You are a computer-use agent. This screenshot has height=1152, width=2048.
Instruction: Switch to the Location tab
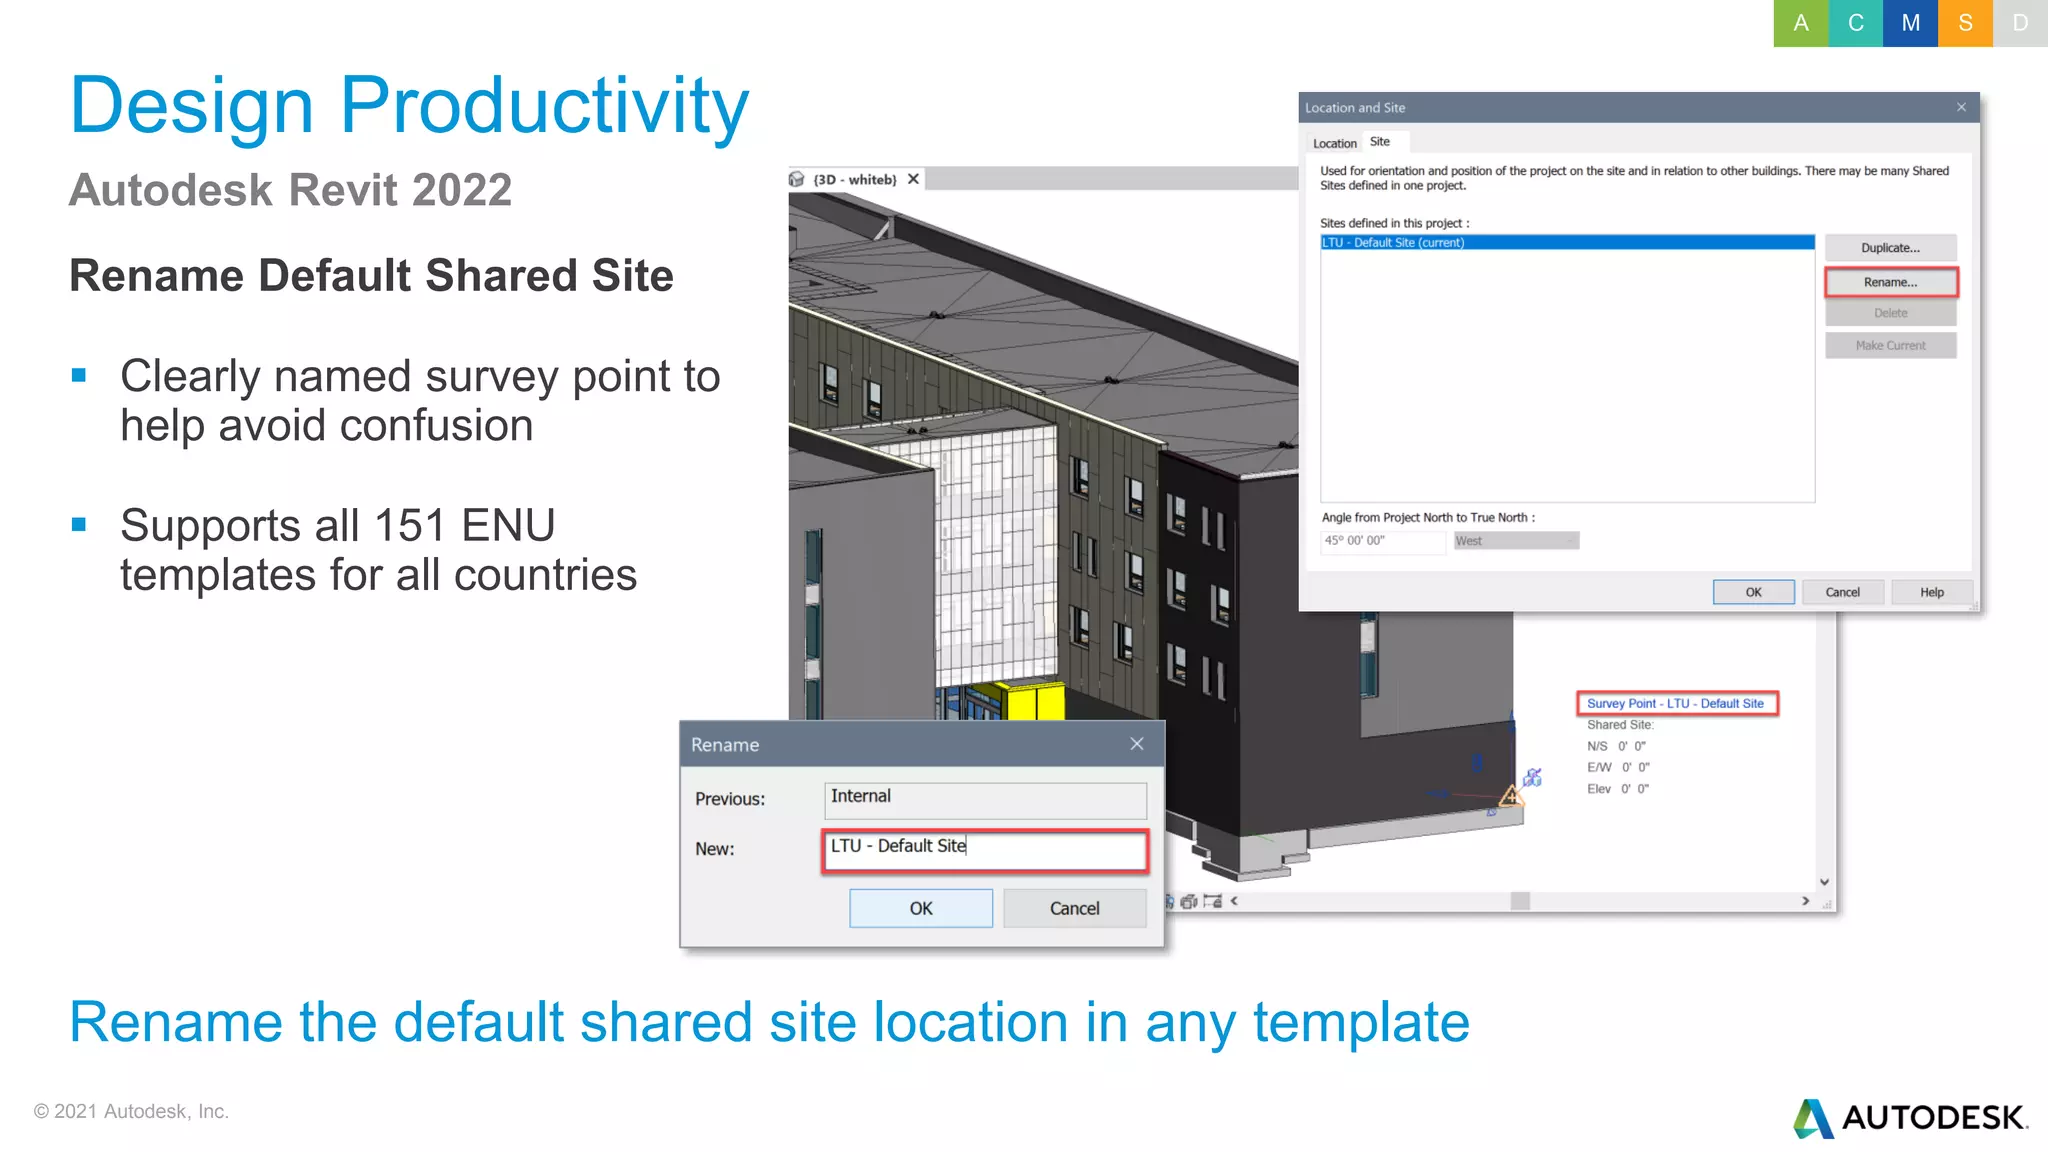pos(1334,143)
